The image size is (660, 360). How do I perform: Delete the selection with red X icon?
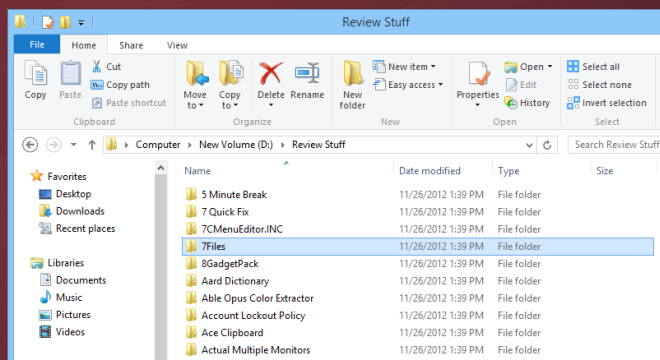(x=271, y=73)
